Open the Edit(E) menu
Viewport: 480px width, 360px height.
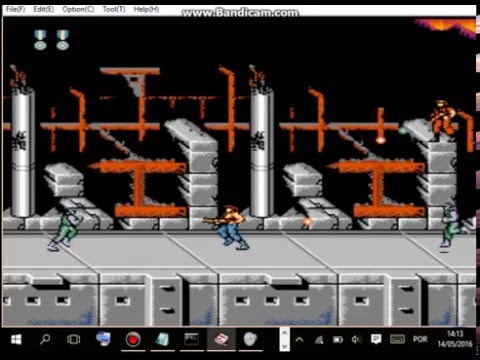click(43, 9)
